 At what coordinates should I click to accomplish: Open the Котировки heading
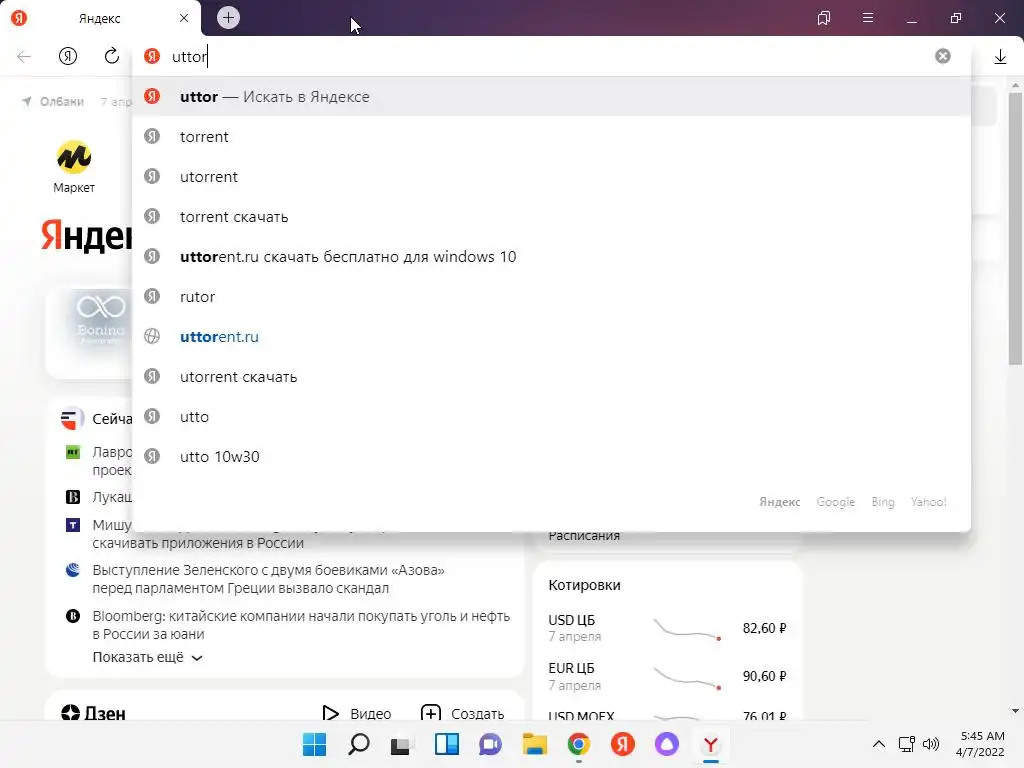pos(584,585)
